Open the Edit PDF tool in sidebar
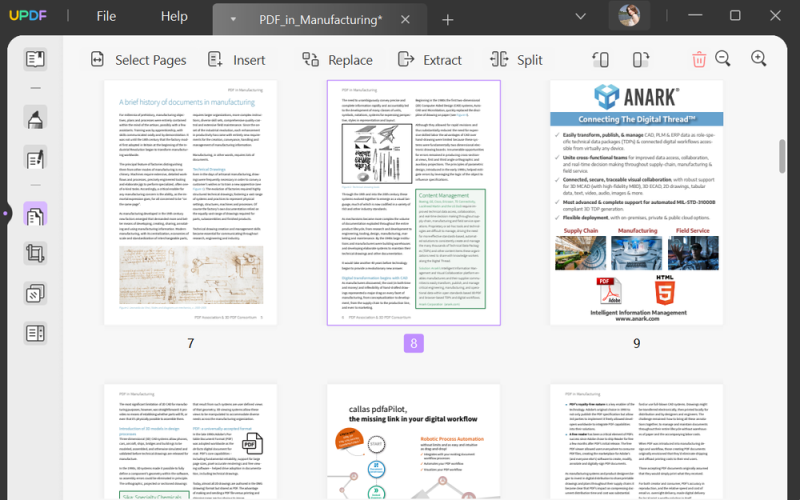Viewport: 800px width, 500px height. coord(35,158)
